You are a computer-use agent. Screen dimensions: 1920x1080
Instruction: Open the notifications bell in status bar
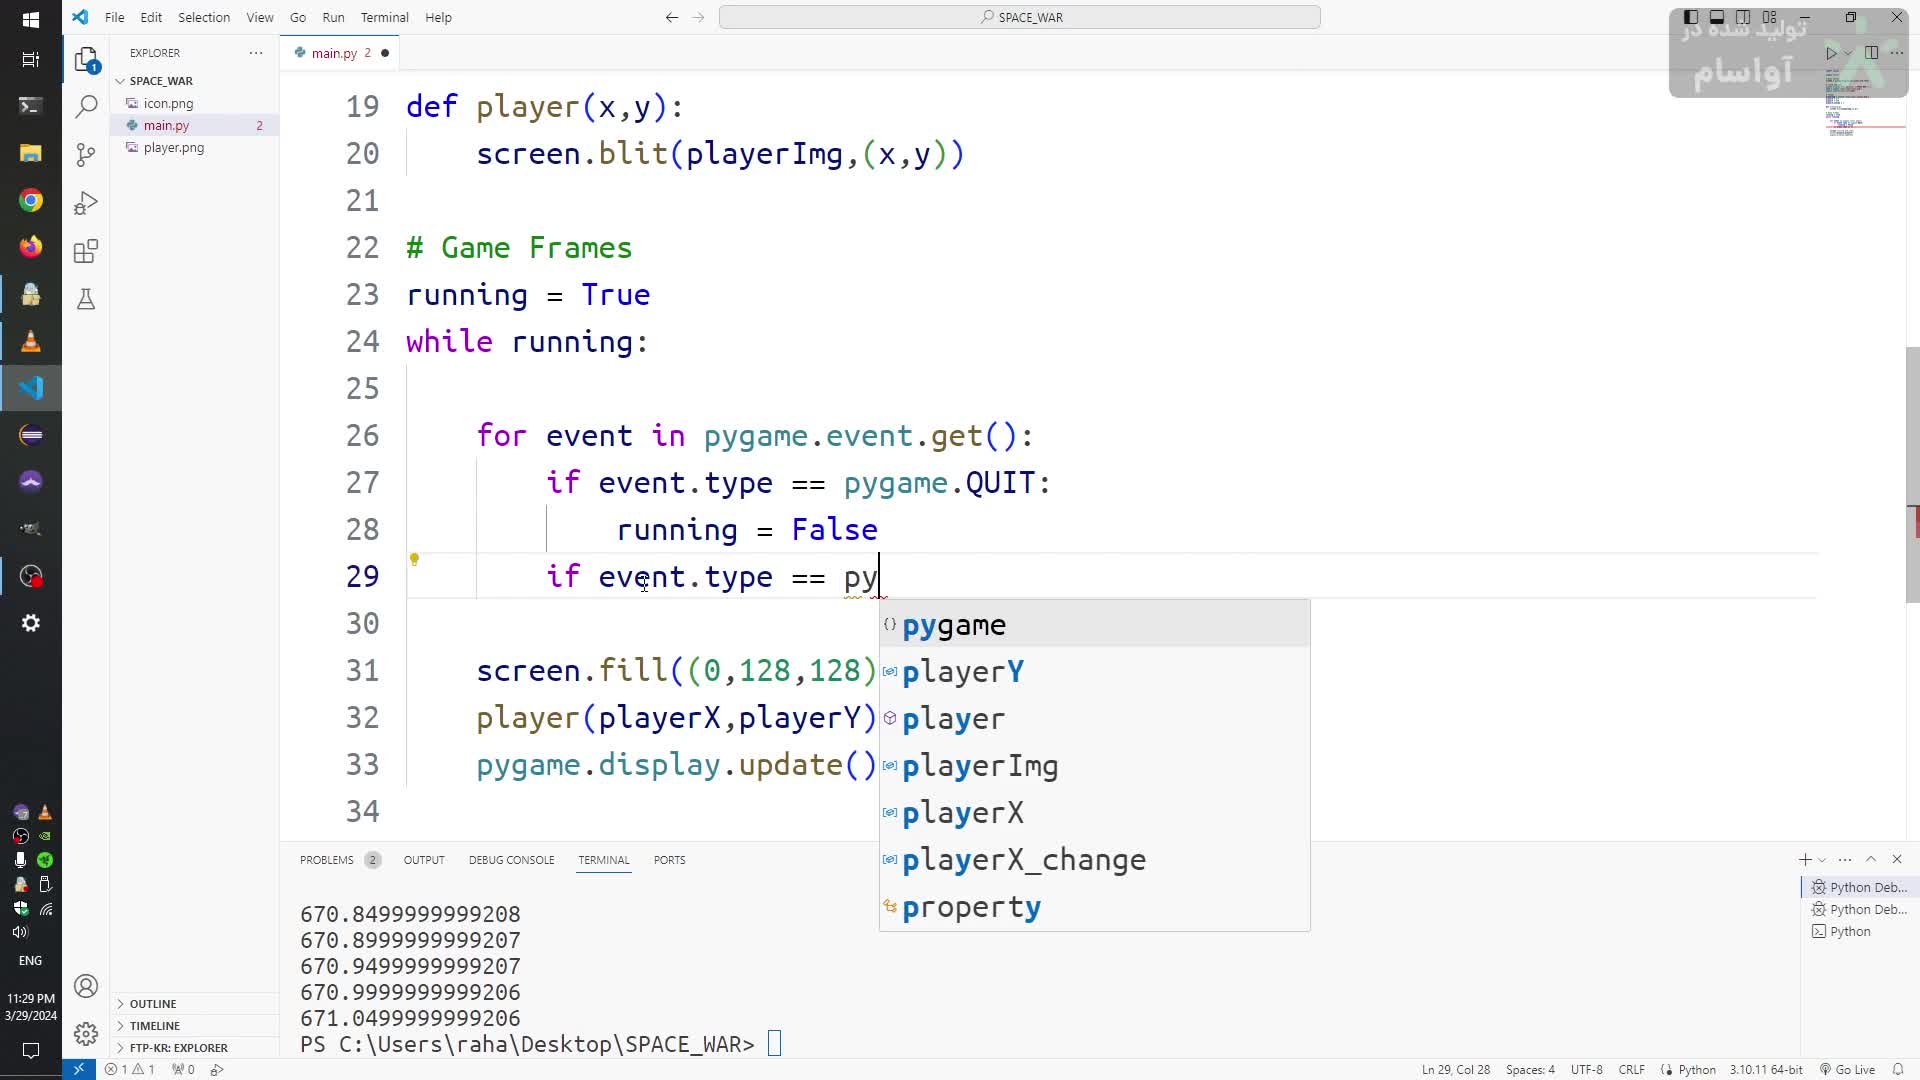click(x=1897, y=1069)
